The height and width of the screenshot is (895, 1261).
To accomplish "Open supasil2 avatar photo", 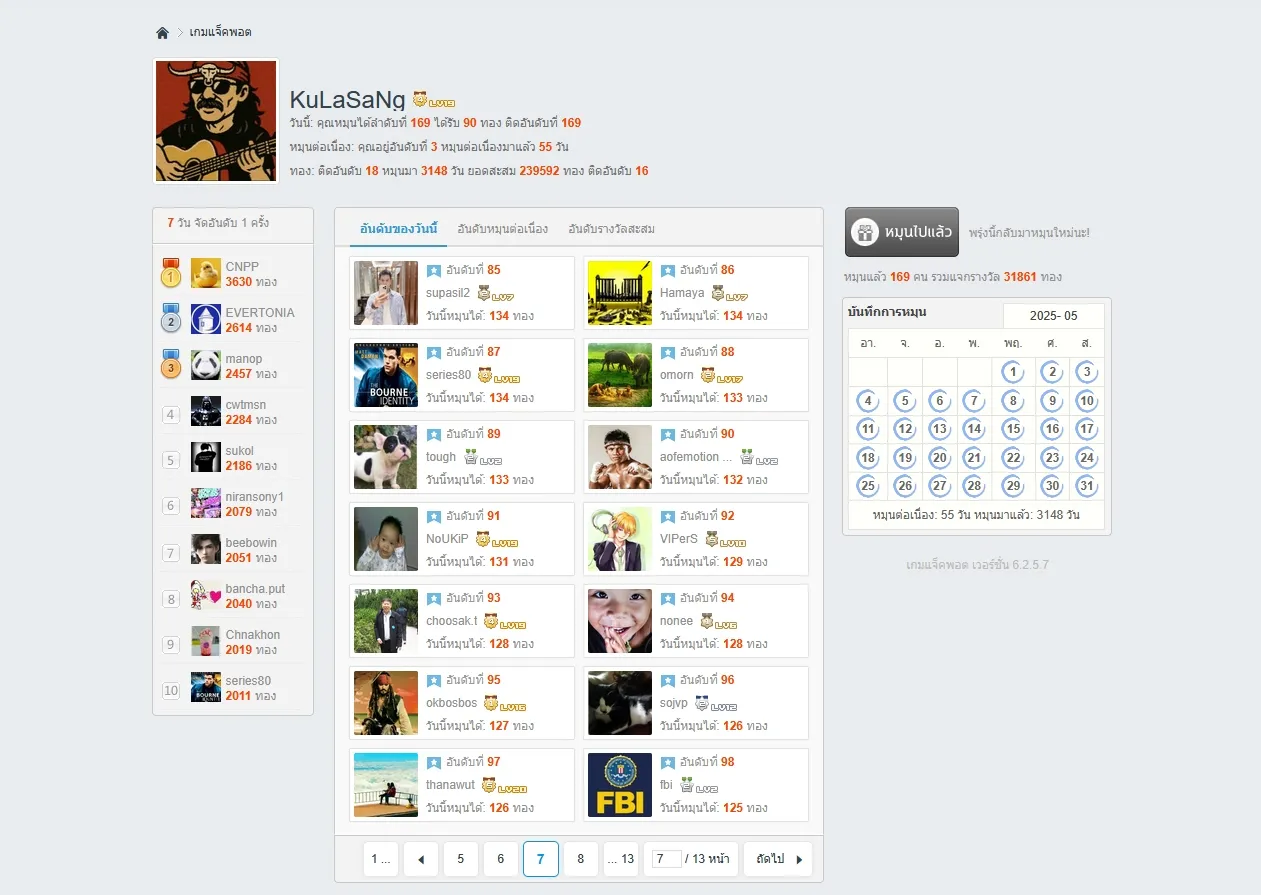I will 386,293.
